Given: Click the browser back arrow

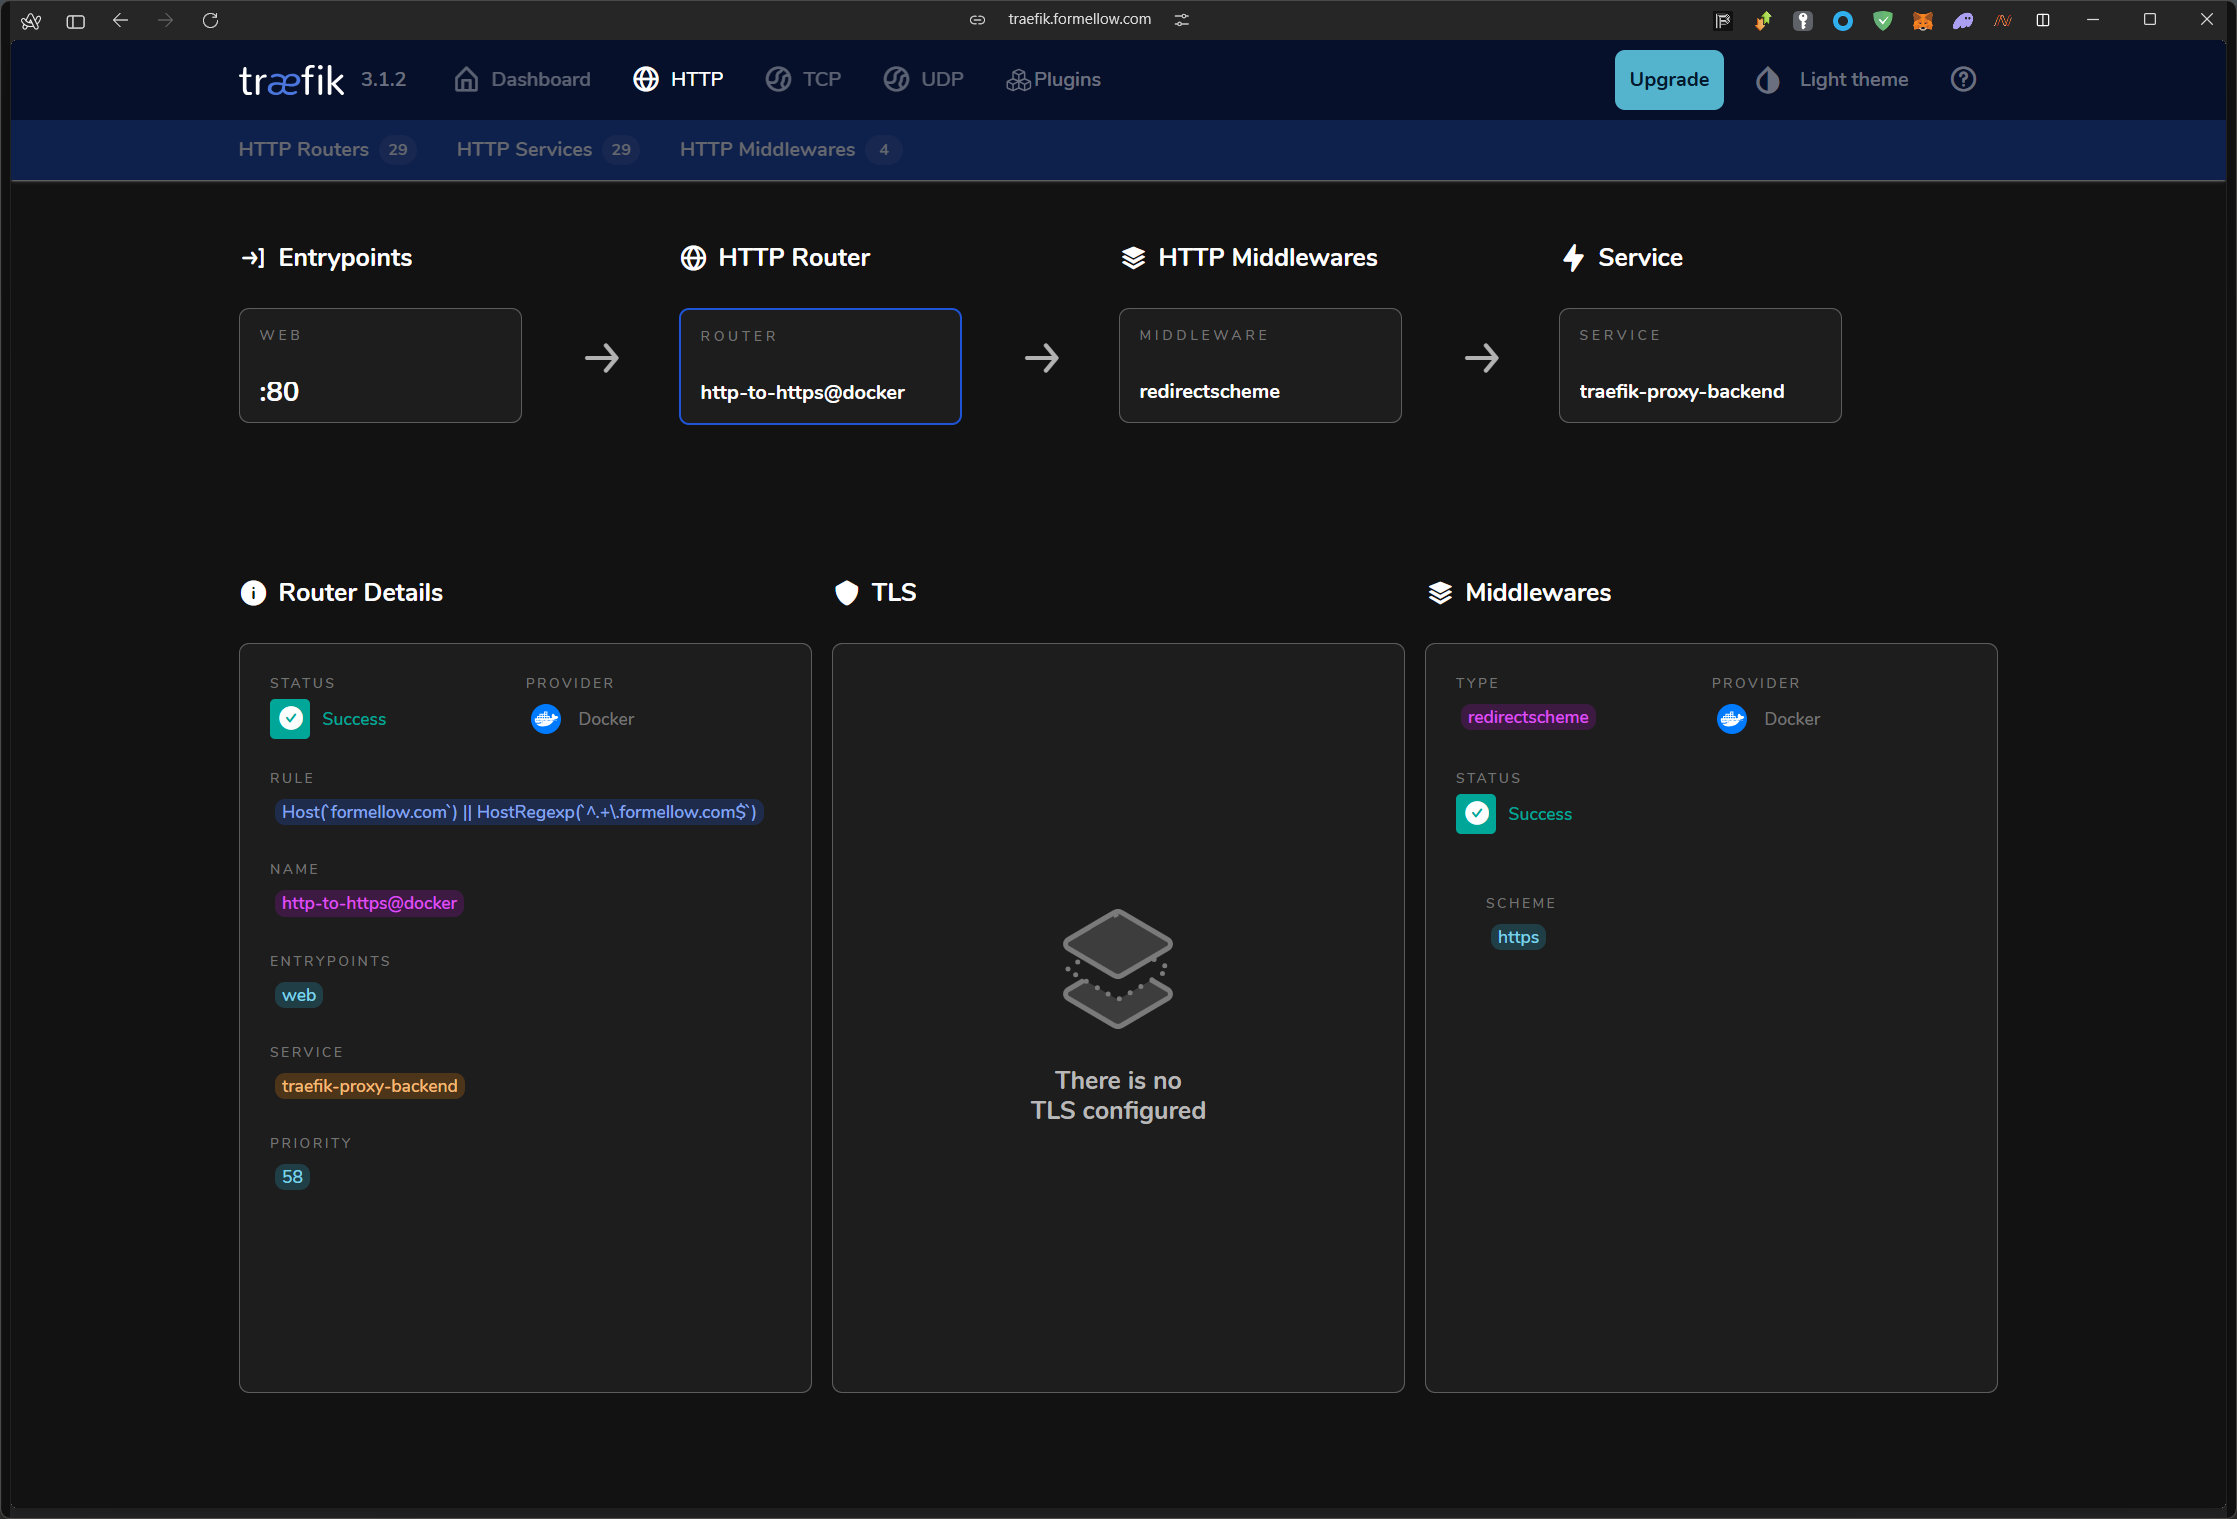Looking at the screenshot, I should [x=120, y=20].
